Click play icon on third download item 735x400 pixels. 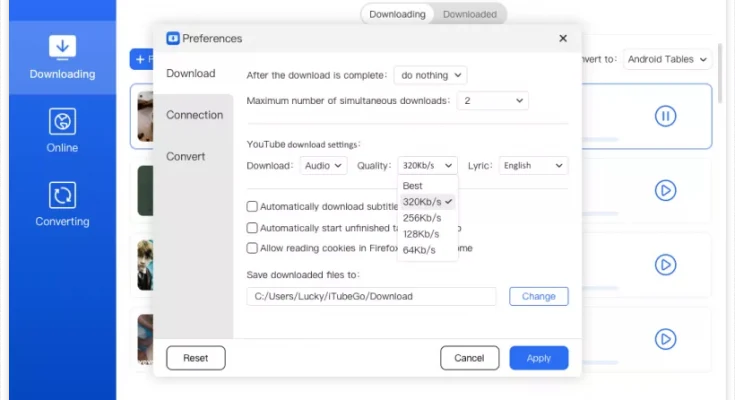(665, 264)
